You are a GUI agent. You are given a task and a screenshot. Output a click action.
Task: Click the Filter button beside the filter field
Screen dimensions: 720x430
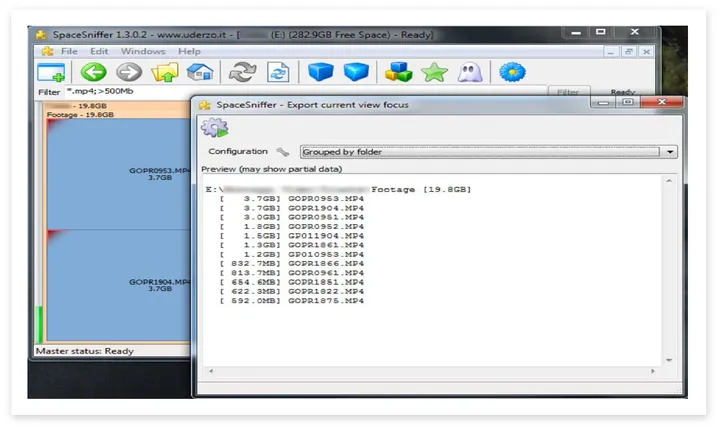[568, 91]
